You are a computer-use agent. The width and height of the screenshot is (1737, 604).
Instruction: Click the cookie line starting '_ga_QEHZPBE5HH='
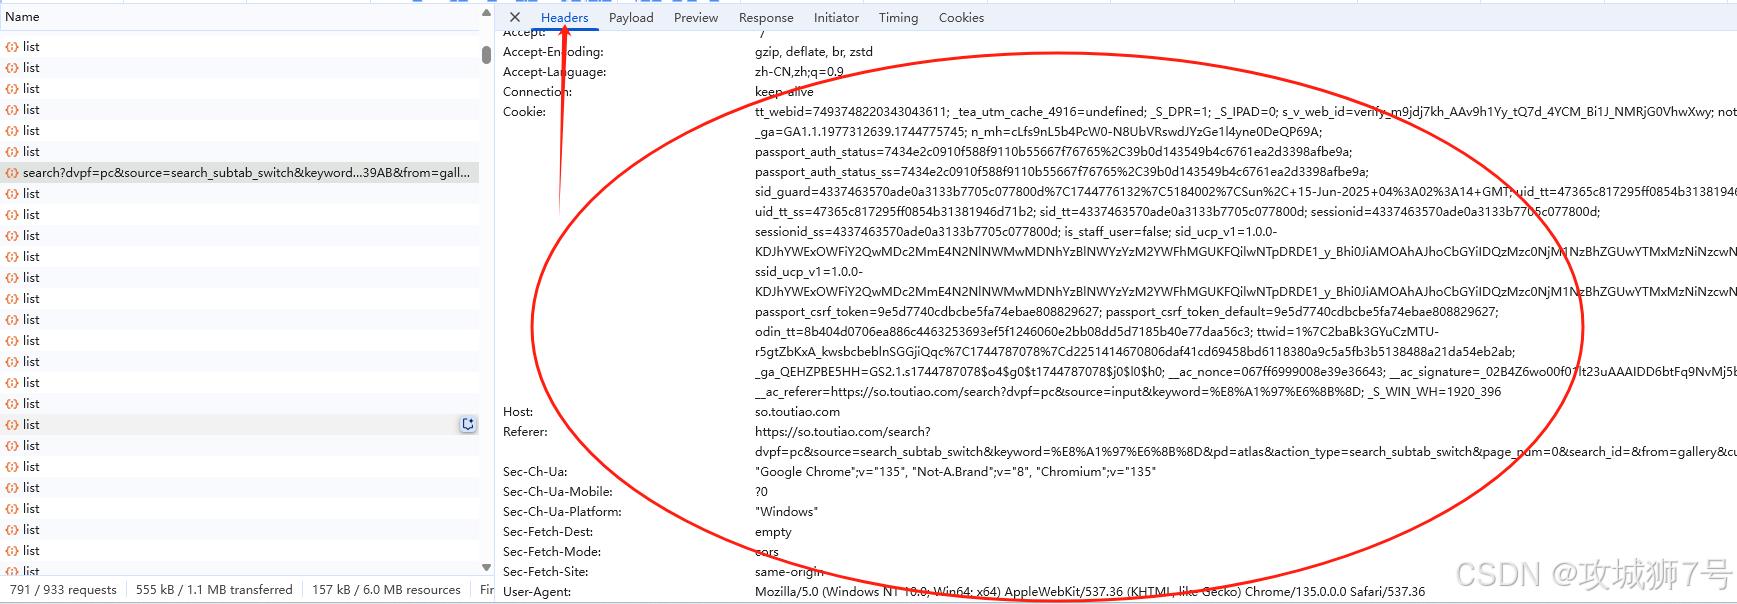(1245, 372)
